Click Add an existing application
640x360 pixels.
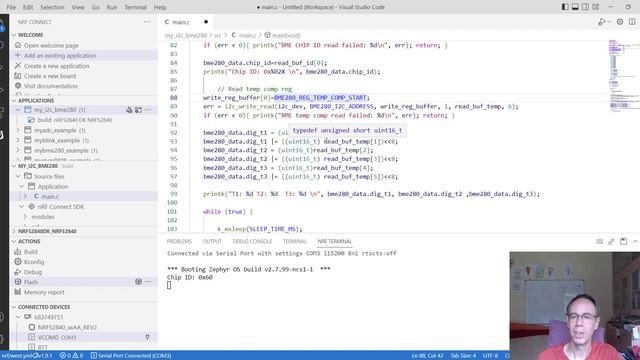click(x=60, y=56)
